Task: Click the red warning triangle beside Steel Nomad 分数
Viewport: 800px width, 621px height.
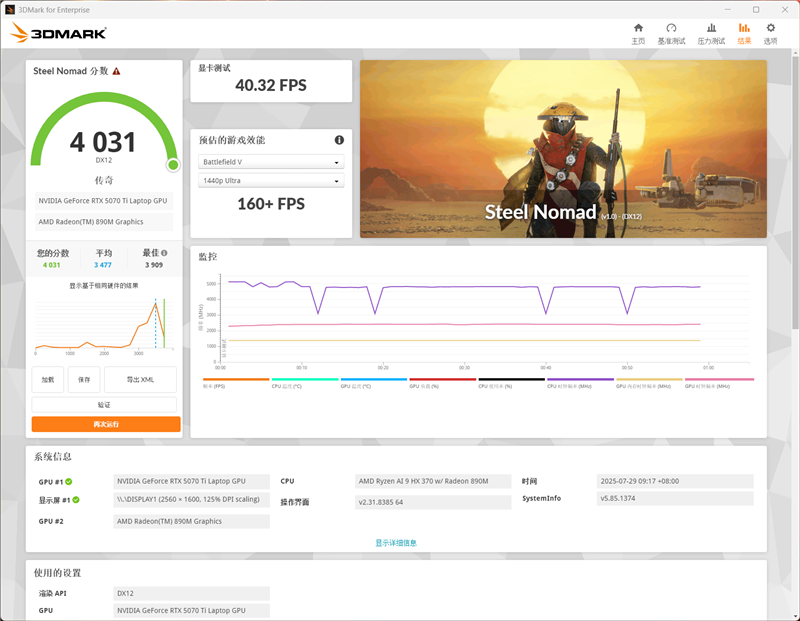Action: coord(117,72)
